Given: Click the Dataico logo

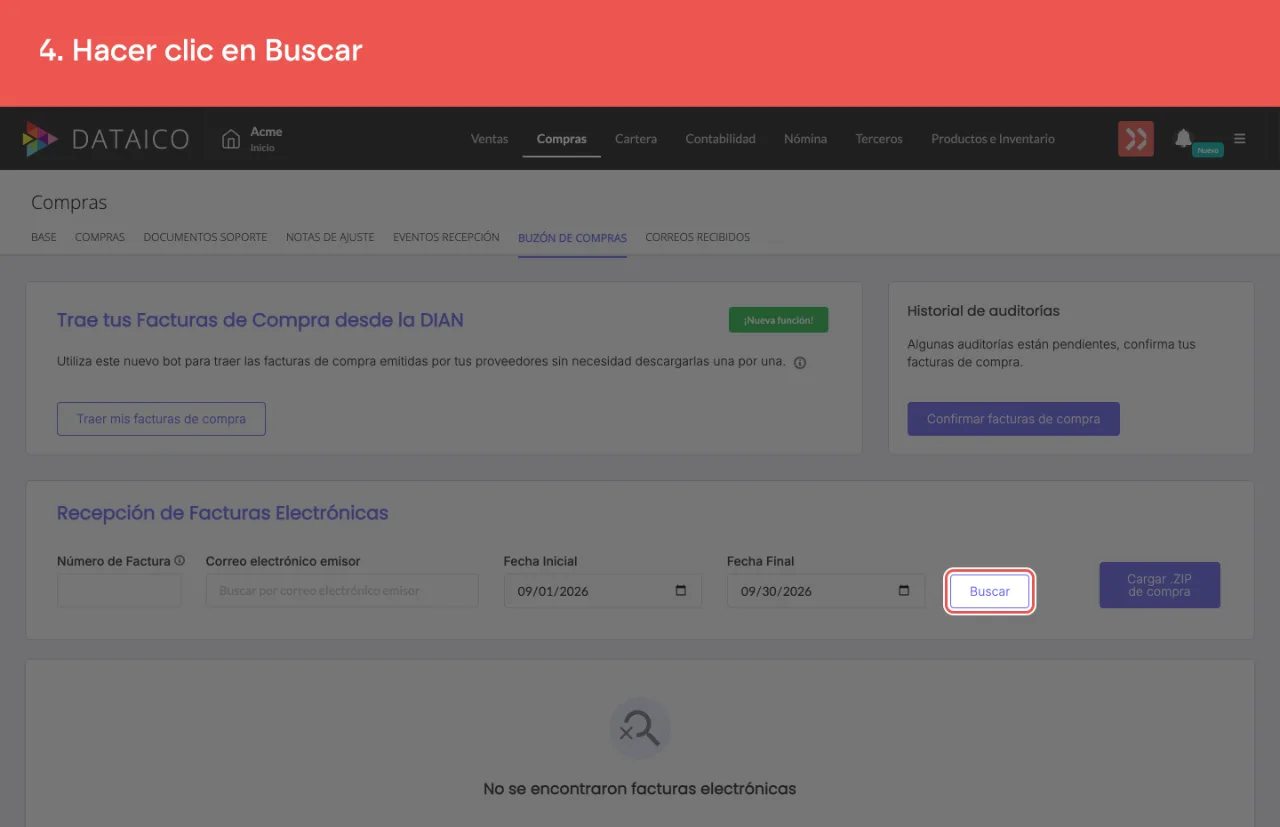Looking at the screenshot, I should 106,139.
